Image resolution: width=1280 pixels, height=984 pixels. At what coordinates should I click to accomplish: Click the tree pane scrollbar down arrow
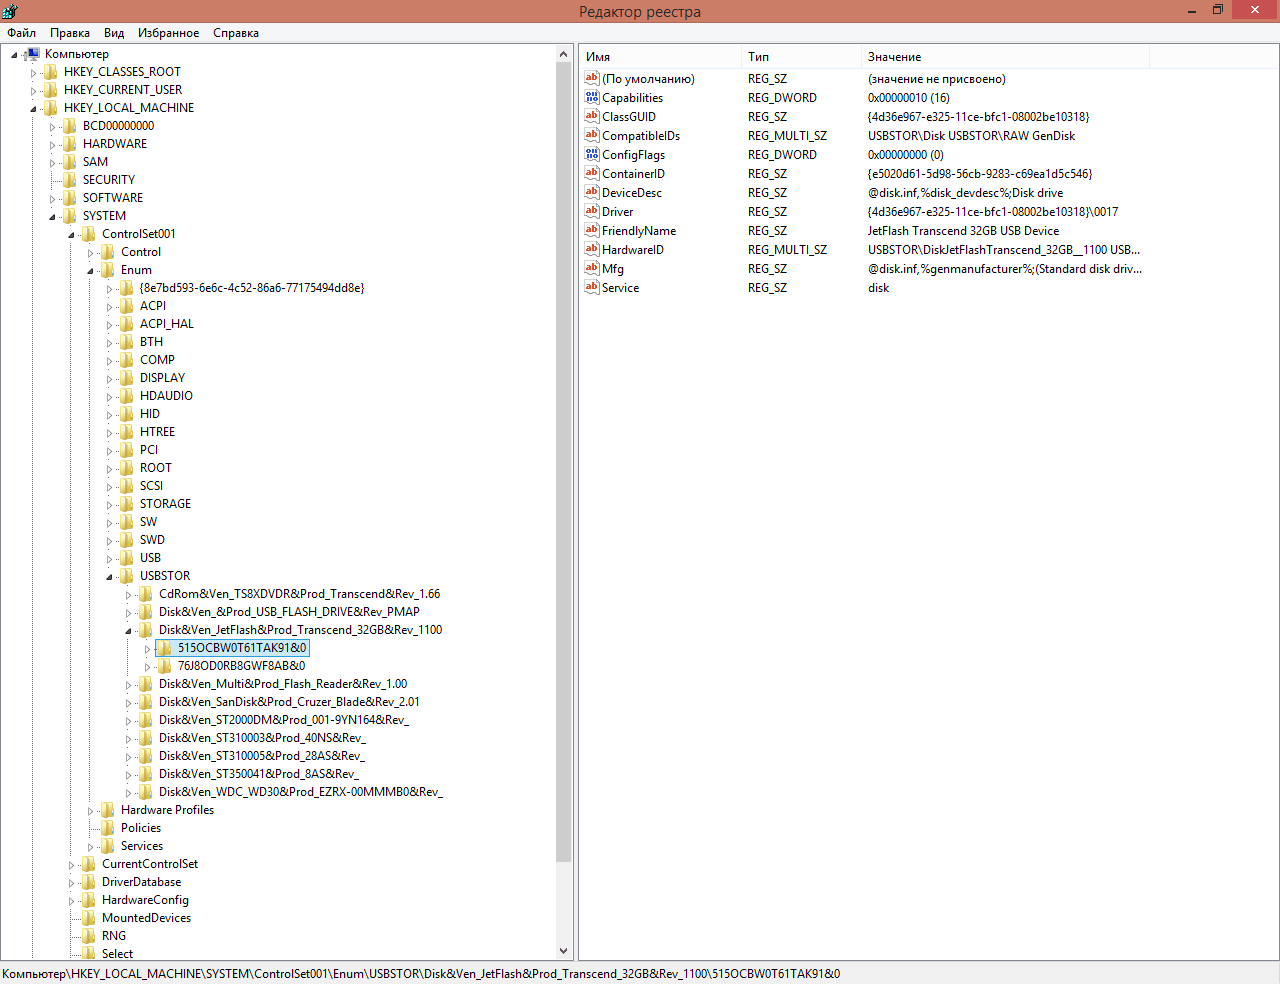point(564,951)
